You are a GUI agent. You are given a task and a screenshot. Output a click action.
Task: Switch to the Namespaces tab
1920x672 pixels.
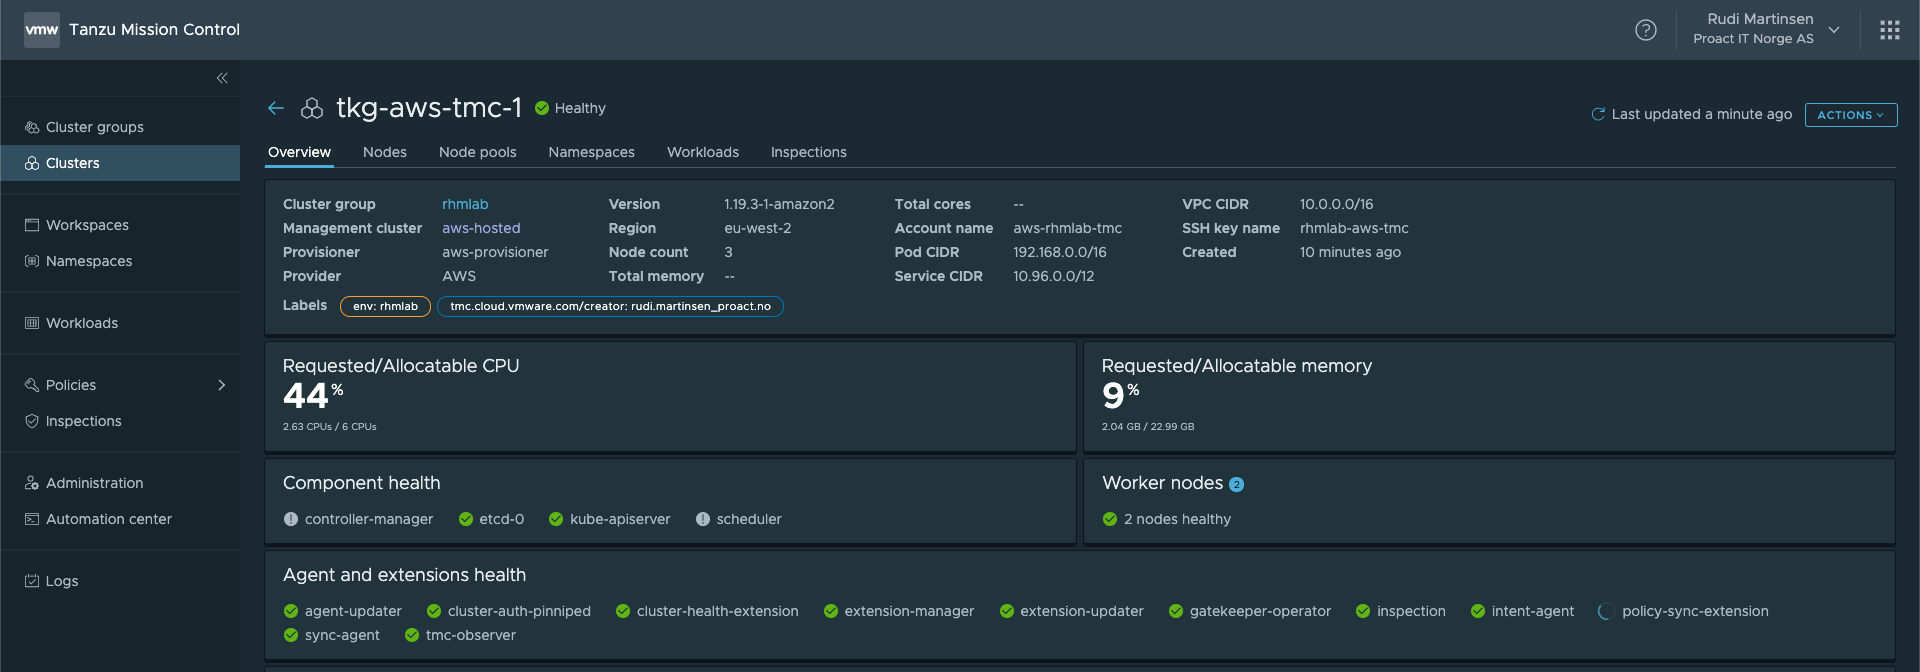pyautogui.click(x=592, y=152)
